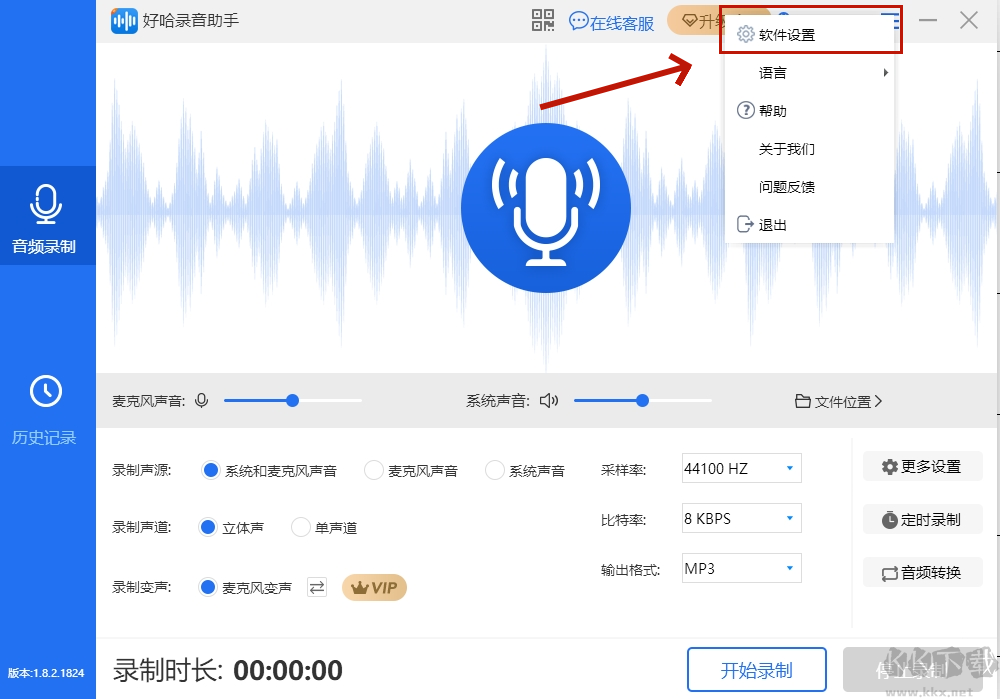Image resolution: width=1000 pixels, height=699 pixels.
Task: Choose 系统声音 as recording source
Action: coord(494,468)
